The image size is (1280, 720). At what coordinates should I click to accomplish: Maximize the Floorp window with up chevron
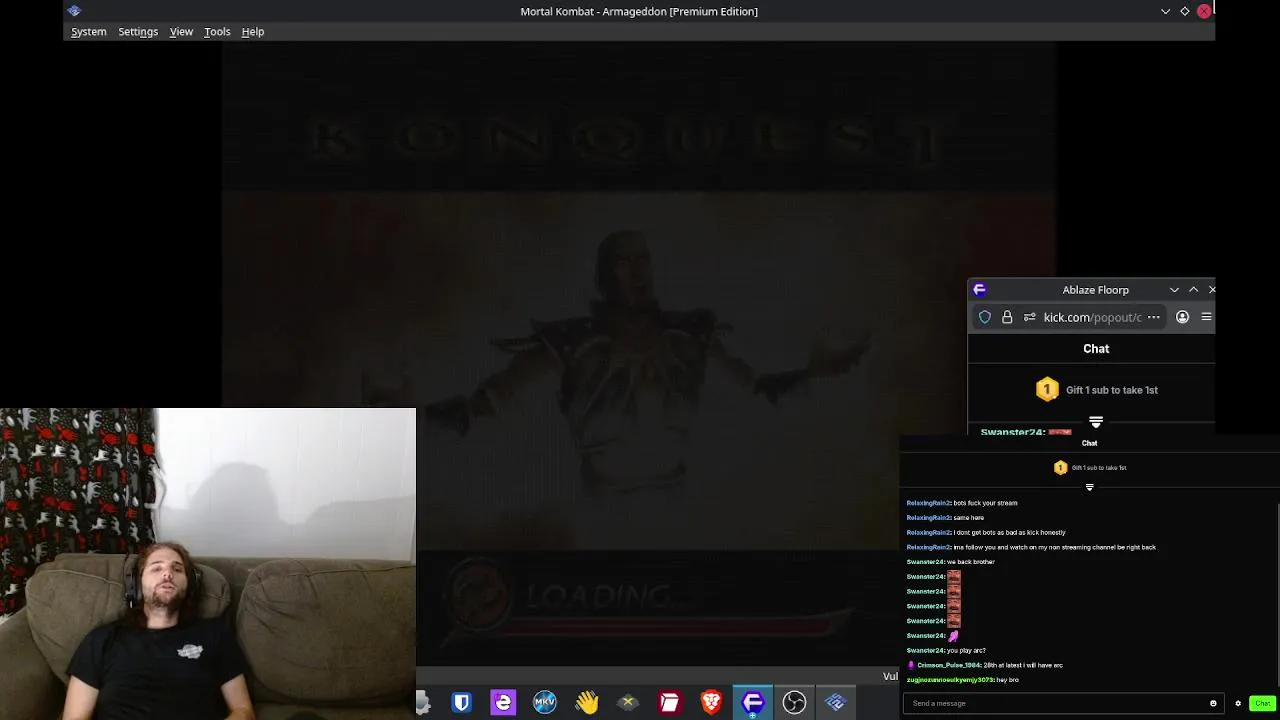tap(1193, 289)
